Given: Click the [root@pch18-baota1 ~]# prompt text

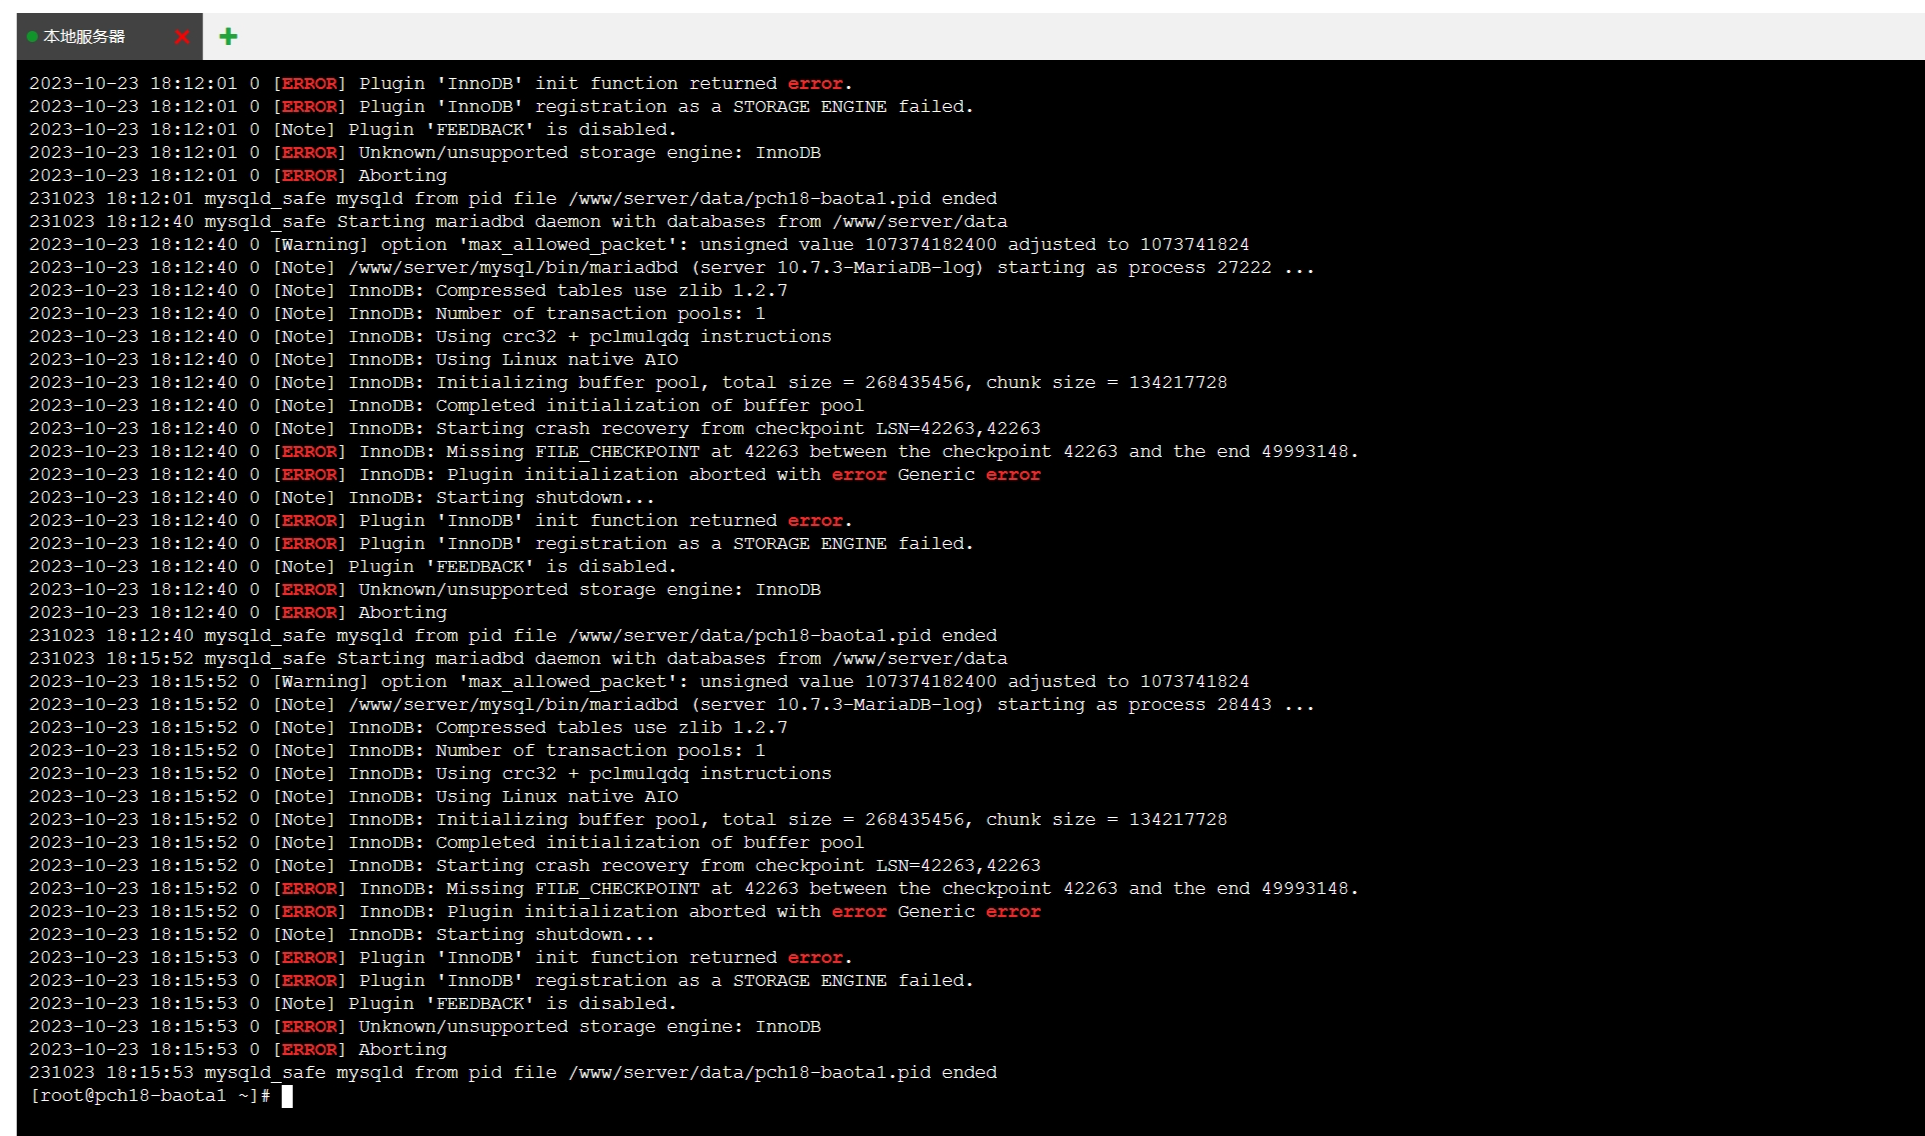Looking at the screenshot, I should [148, 1096].
